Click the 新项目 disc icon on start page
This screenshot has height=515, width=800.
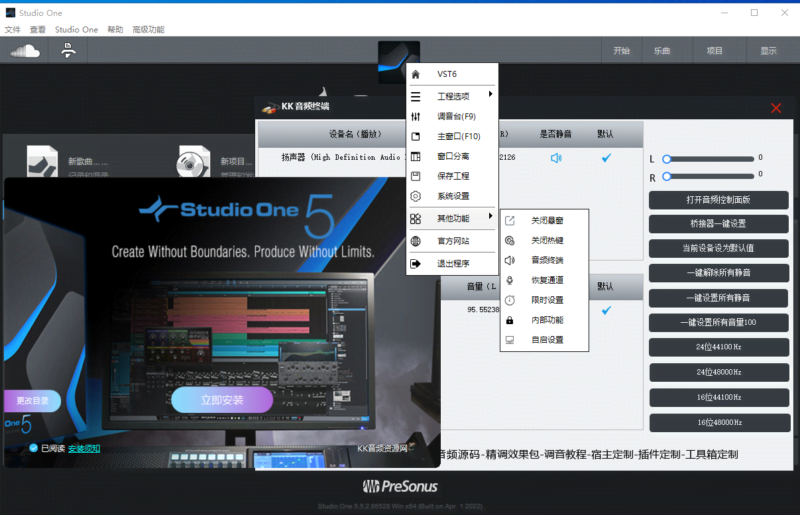[193, 161]
